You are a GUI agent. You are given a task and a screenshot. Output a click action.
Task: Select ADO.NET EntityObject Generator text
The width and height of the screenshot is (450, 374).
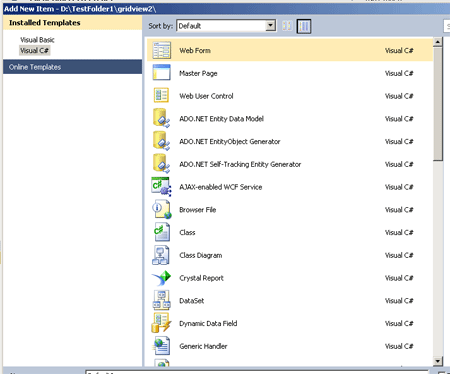click(230, 142)
